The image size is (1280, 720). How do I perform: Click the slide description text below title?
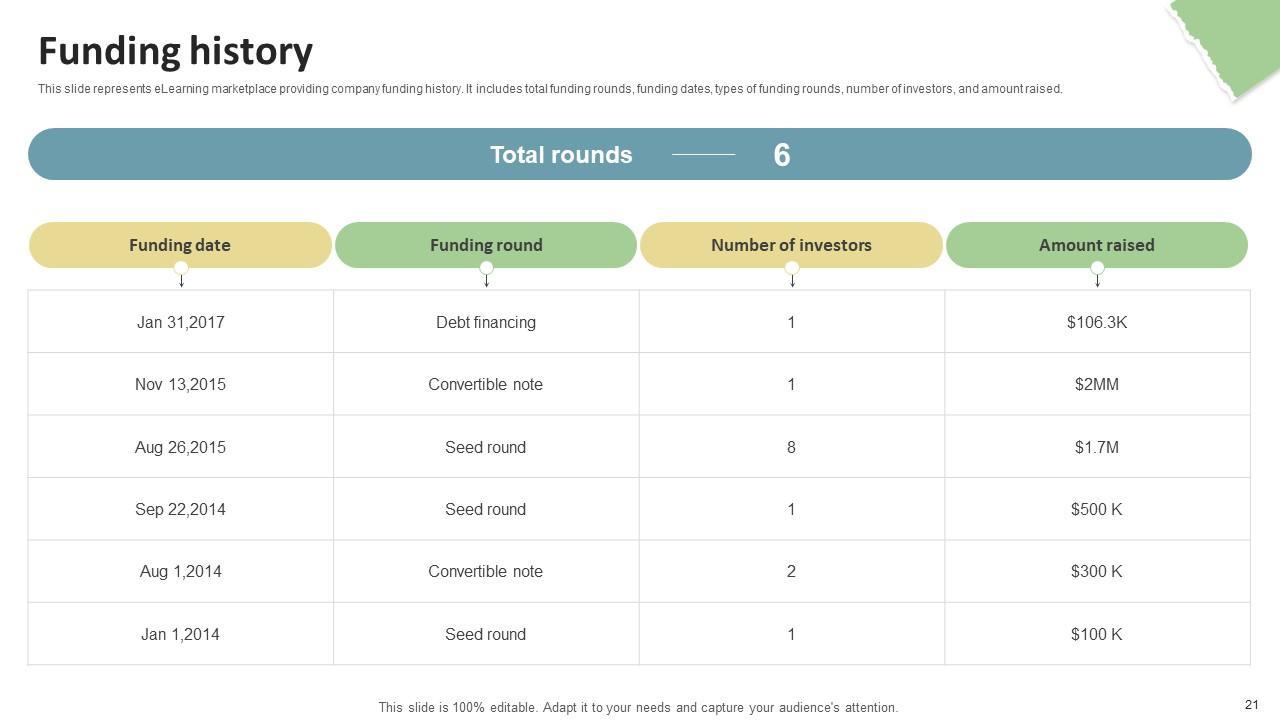point(550,89)
